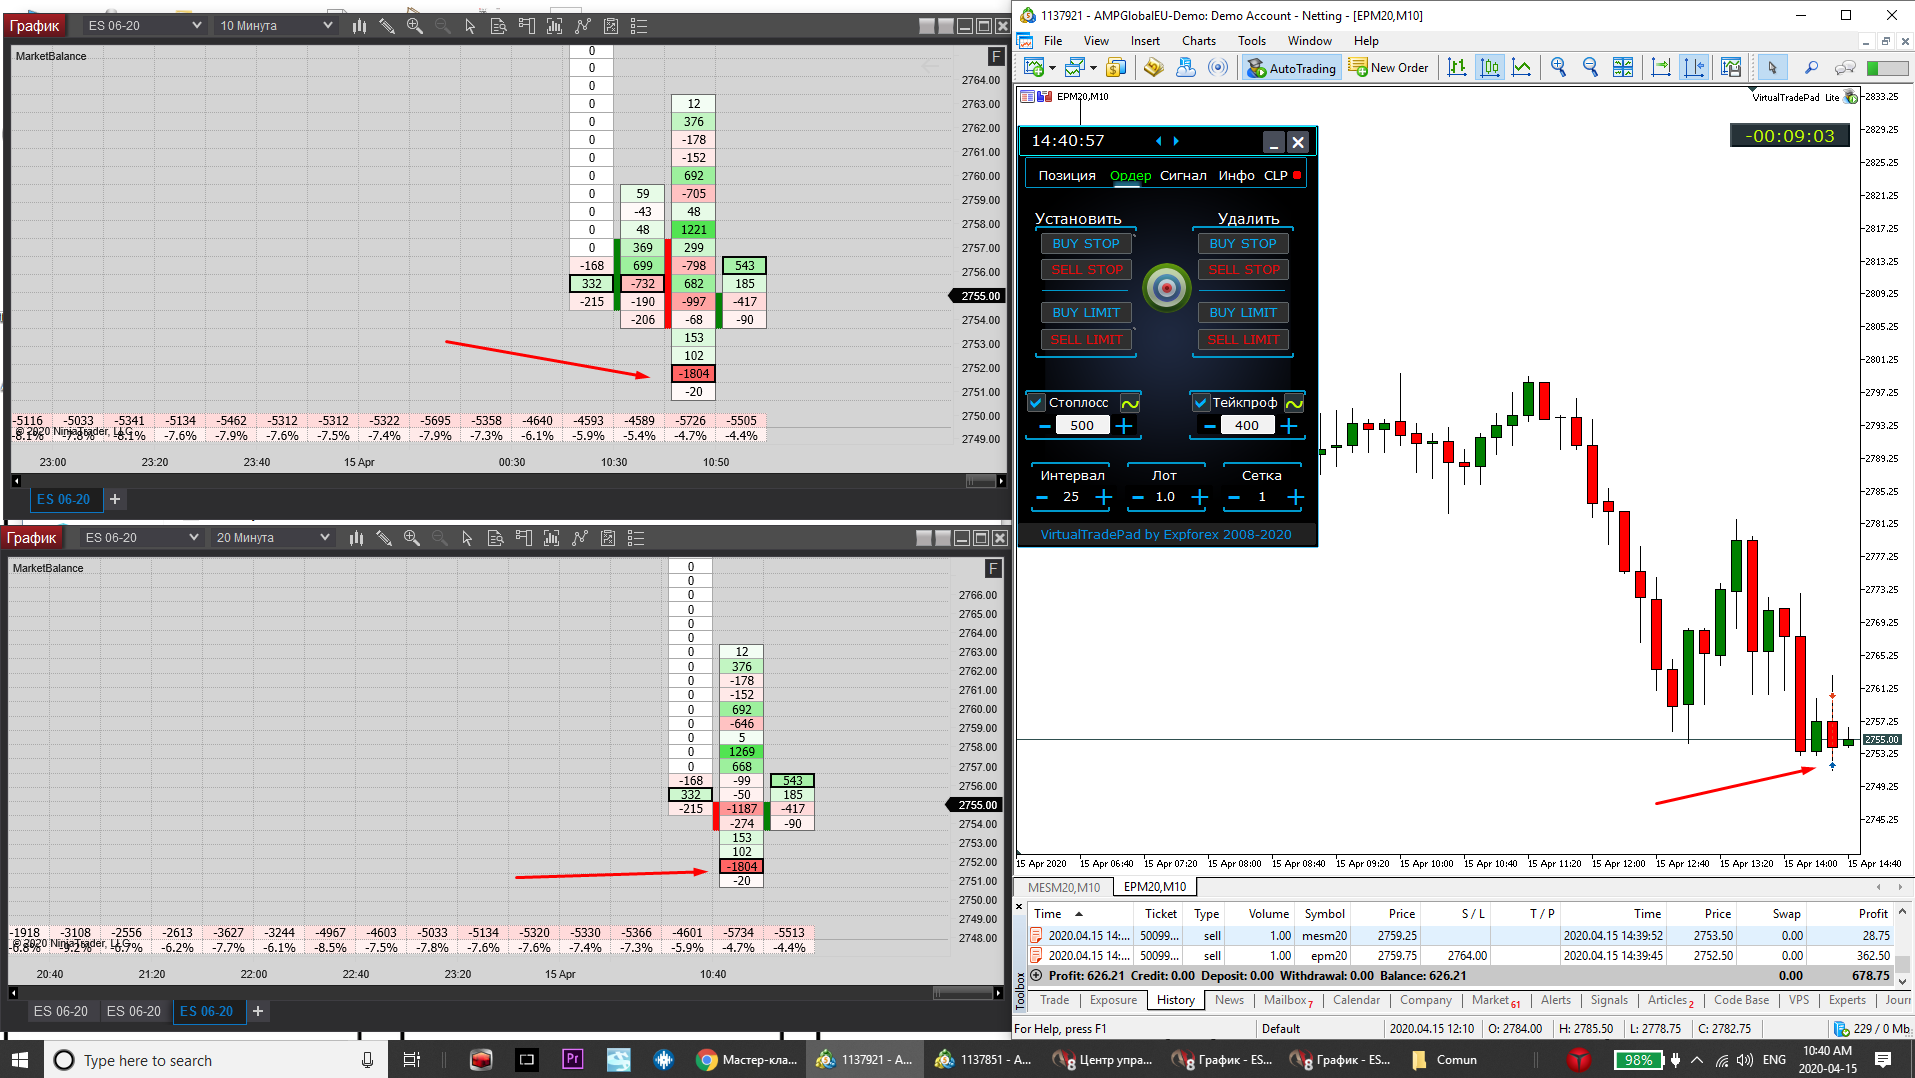
Task: Click the search magnifier in MetaTrader toolbar
Action: coord(1811,67)
